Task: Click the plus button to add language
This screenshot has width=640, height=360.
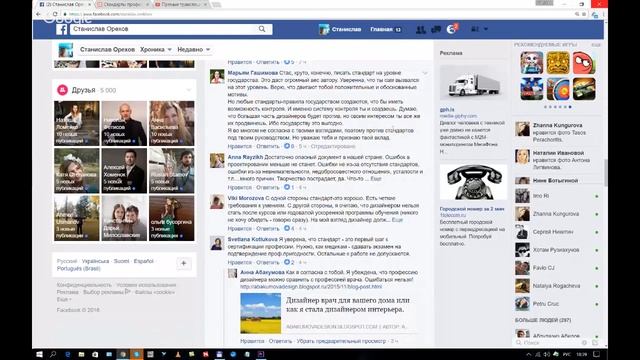Action: pyautogui.click(x=184, y=263)
